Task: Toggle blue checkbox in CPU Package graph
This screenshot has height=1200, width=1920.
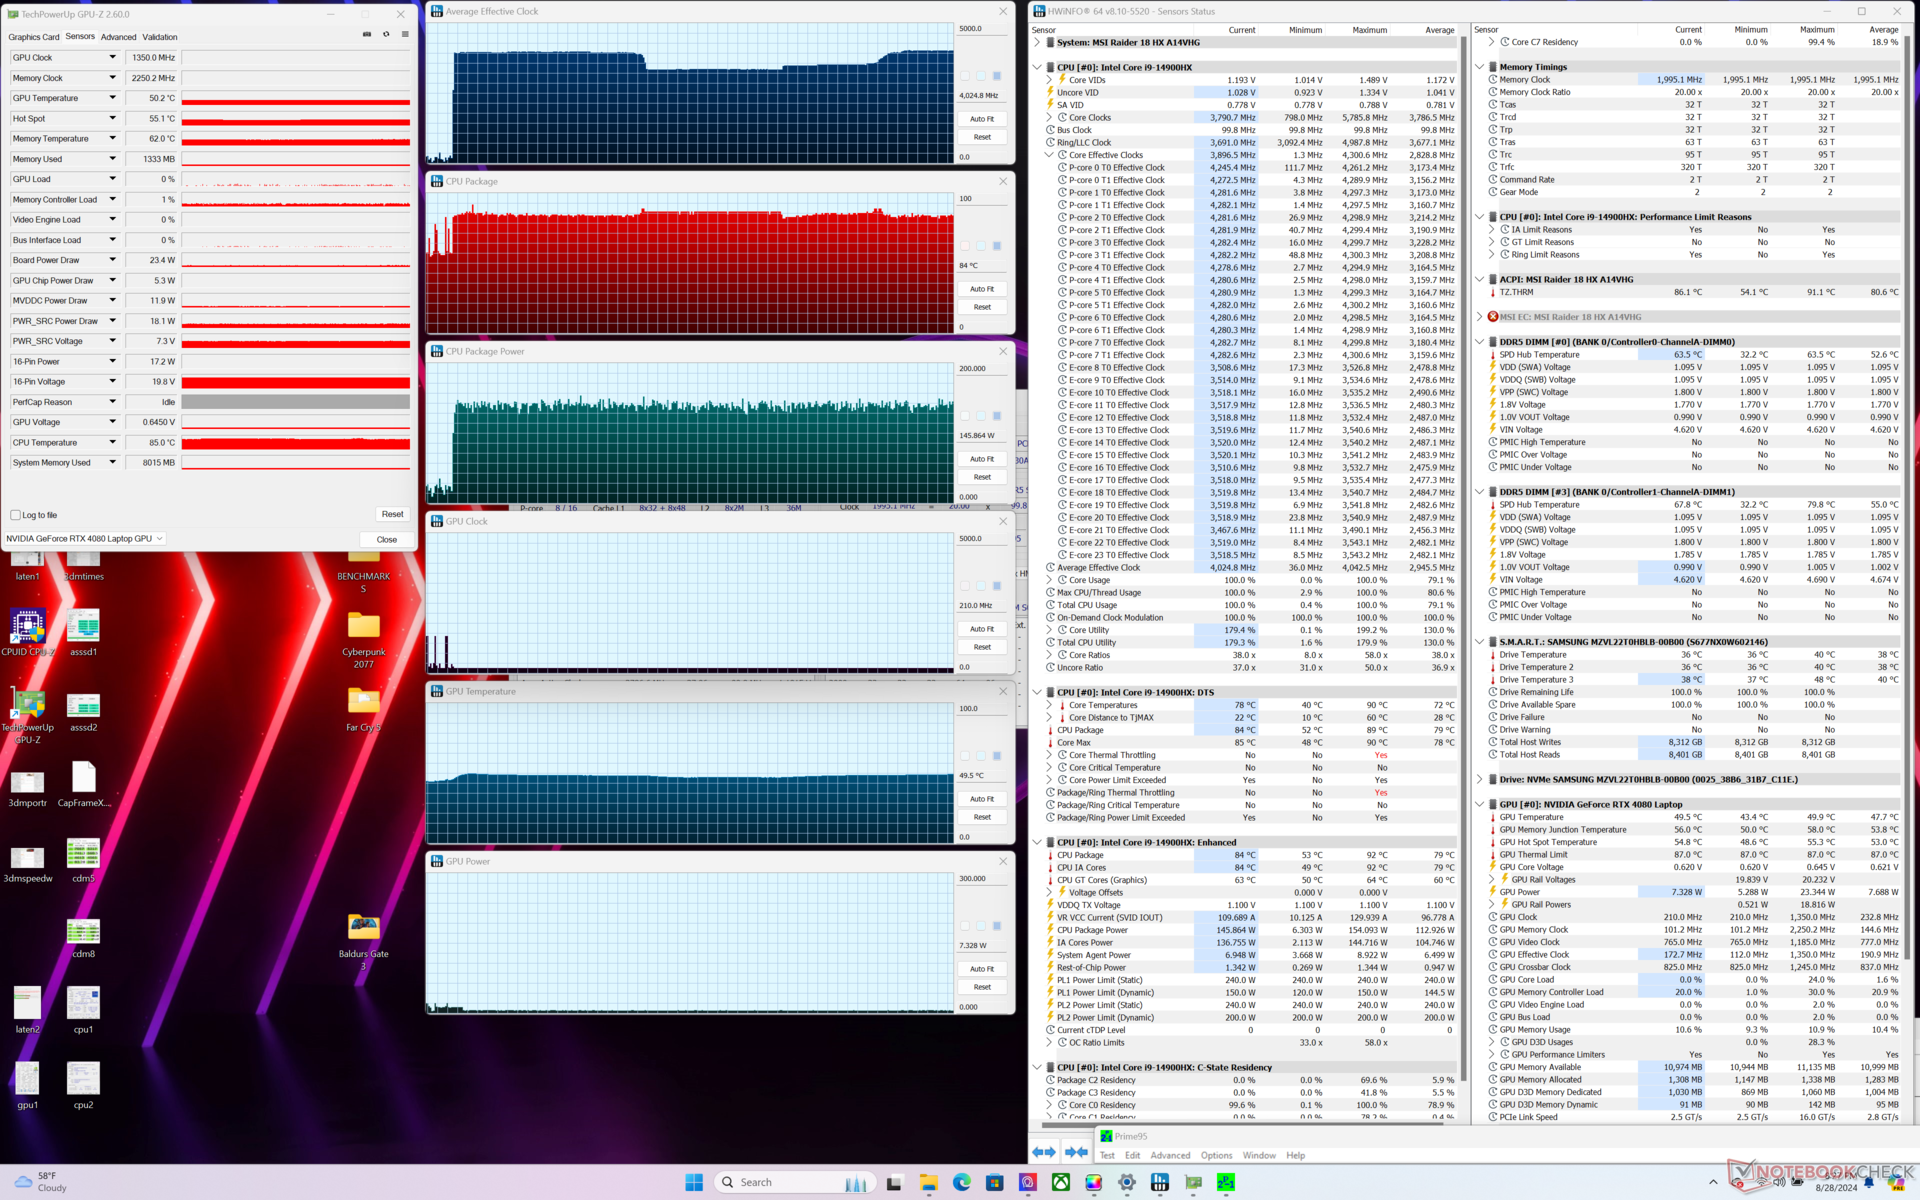Action: click(x=996, y=246)
